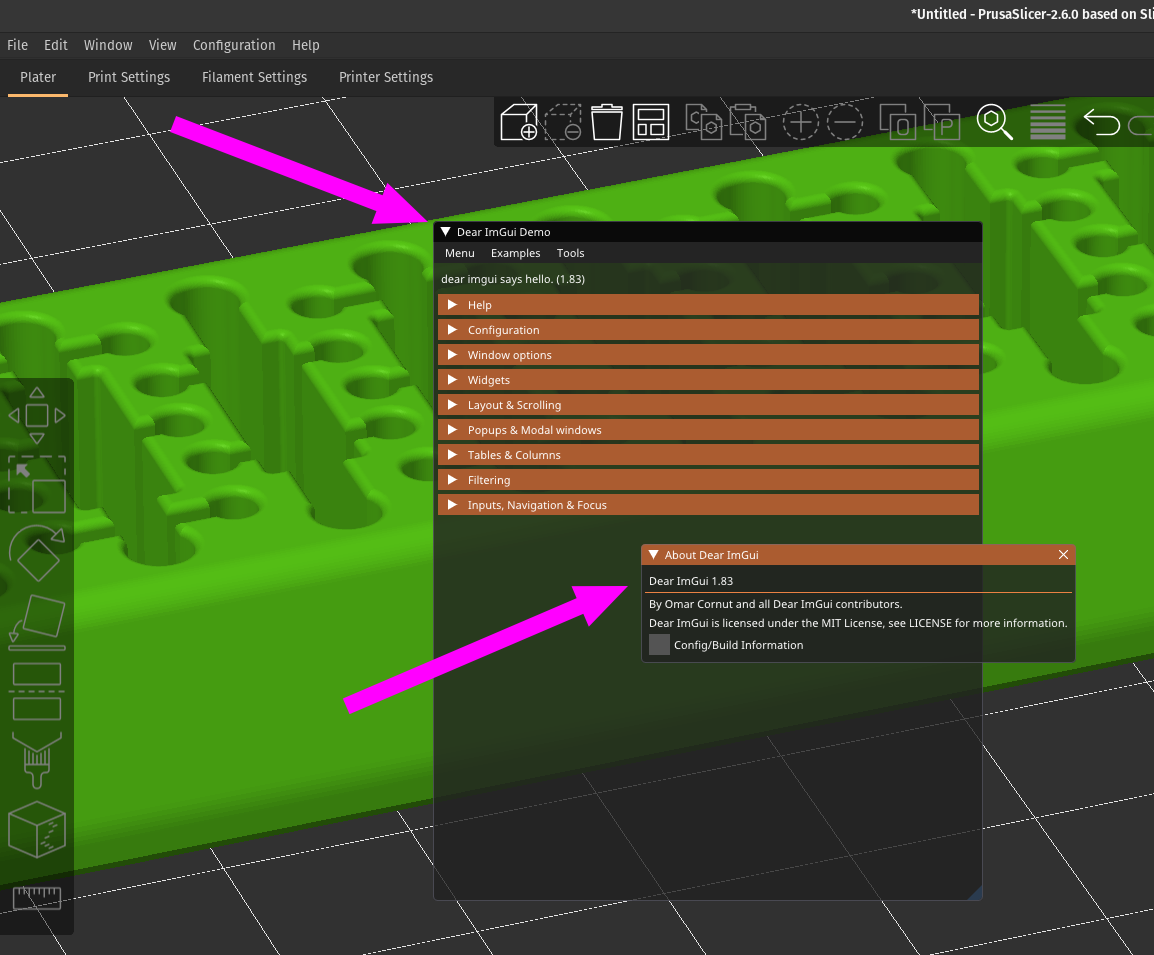Viewport: 1154px width, 955px height.
Task: Open the Measure tool
Action: [37, 897]
